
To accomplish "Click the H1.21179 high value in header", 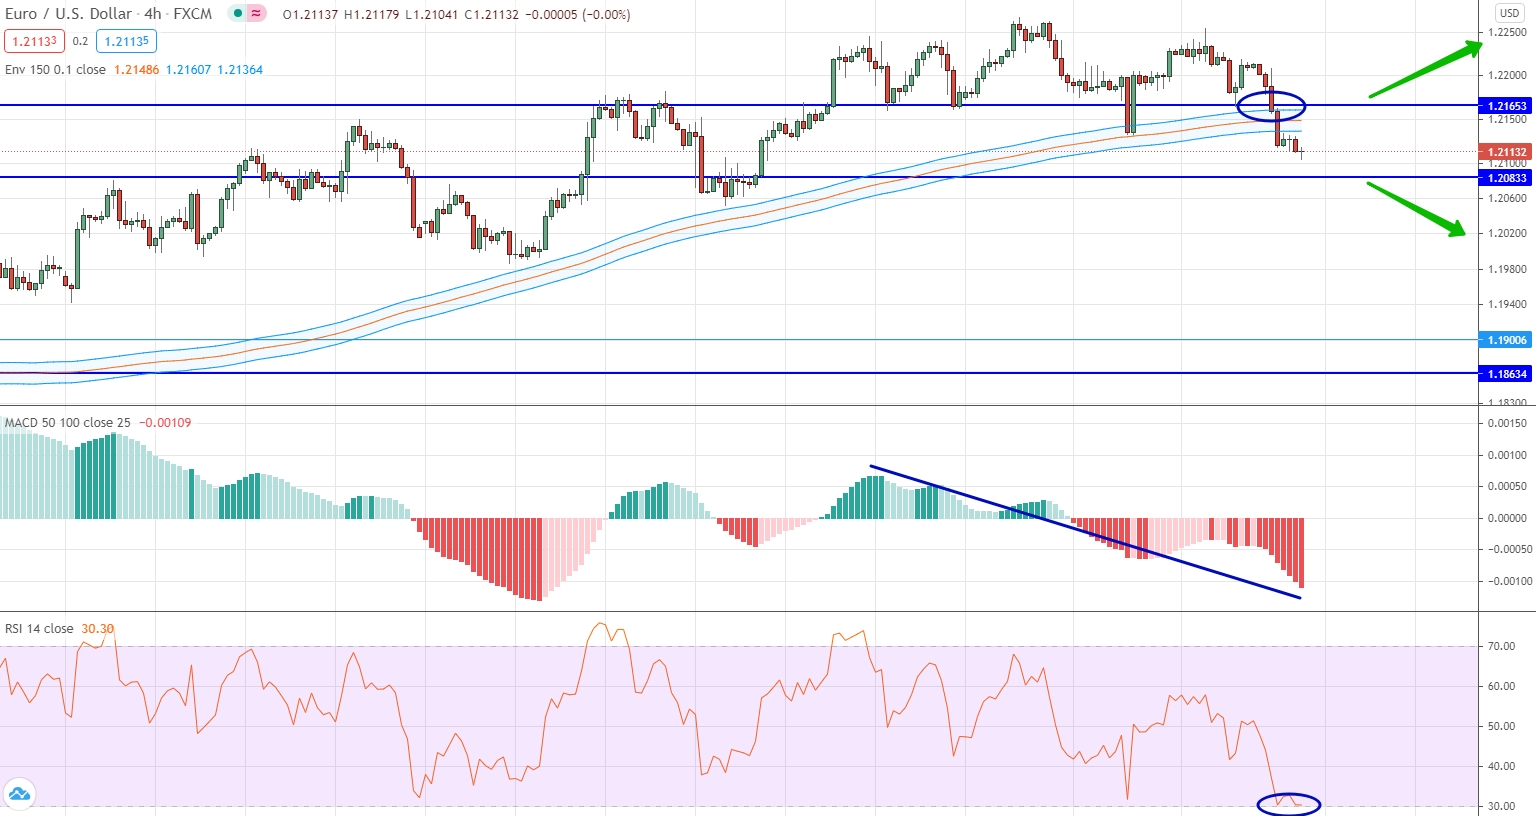I will 372,15.
